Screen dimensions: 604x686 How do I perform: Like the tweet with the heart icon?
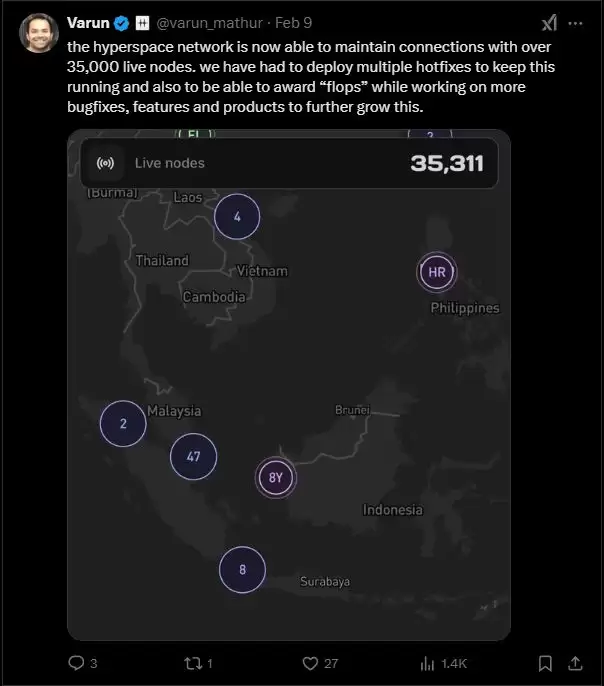pos(310,662)
